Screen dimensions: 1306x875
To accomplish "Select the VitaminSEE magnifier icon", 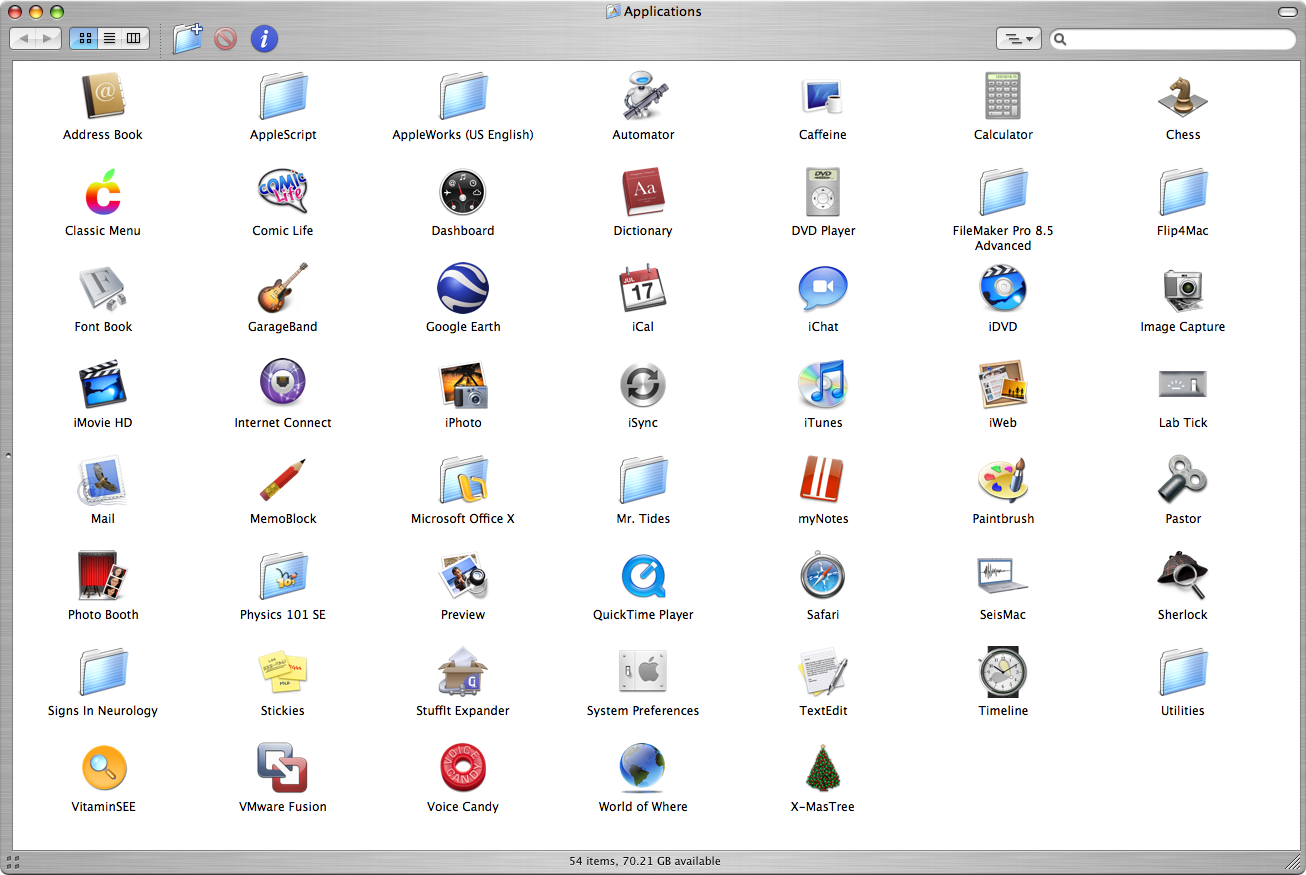I will tap(103, 769).
